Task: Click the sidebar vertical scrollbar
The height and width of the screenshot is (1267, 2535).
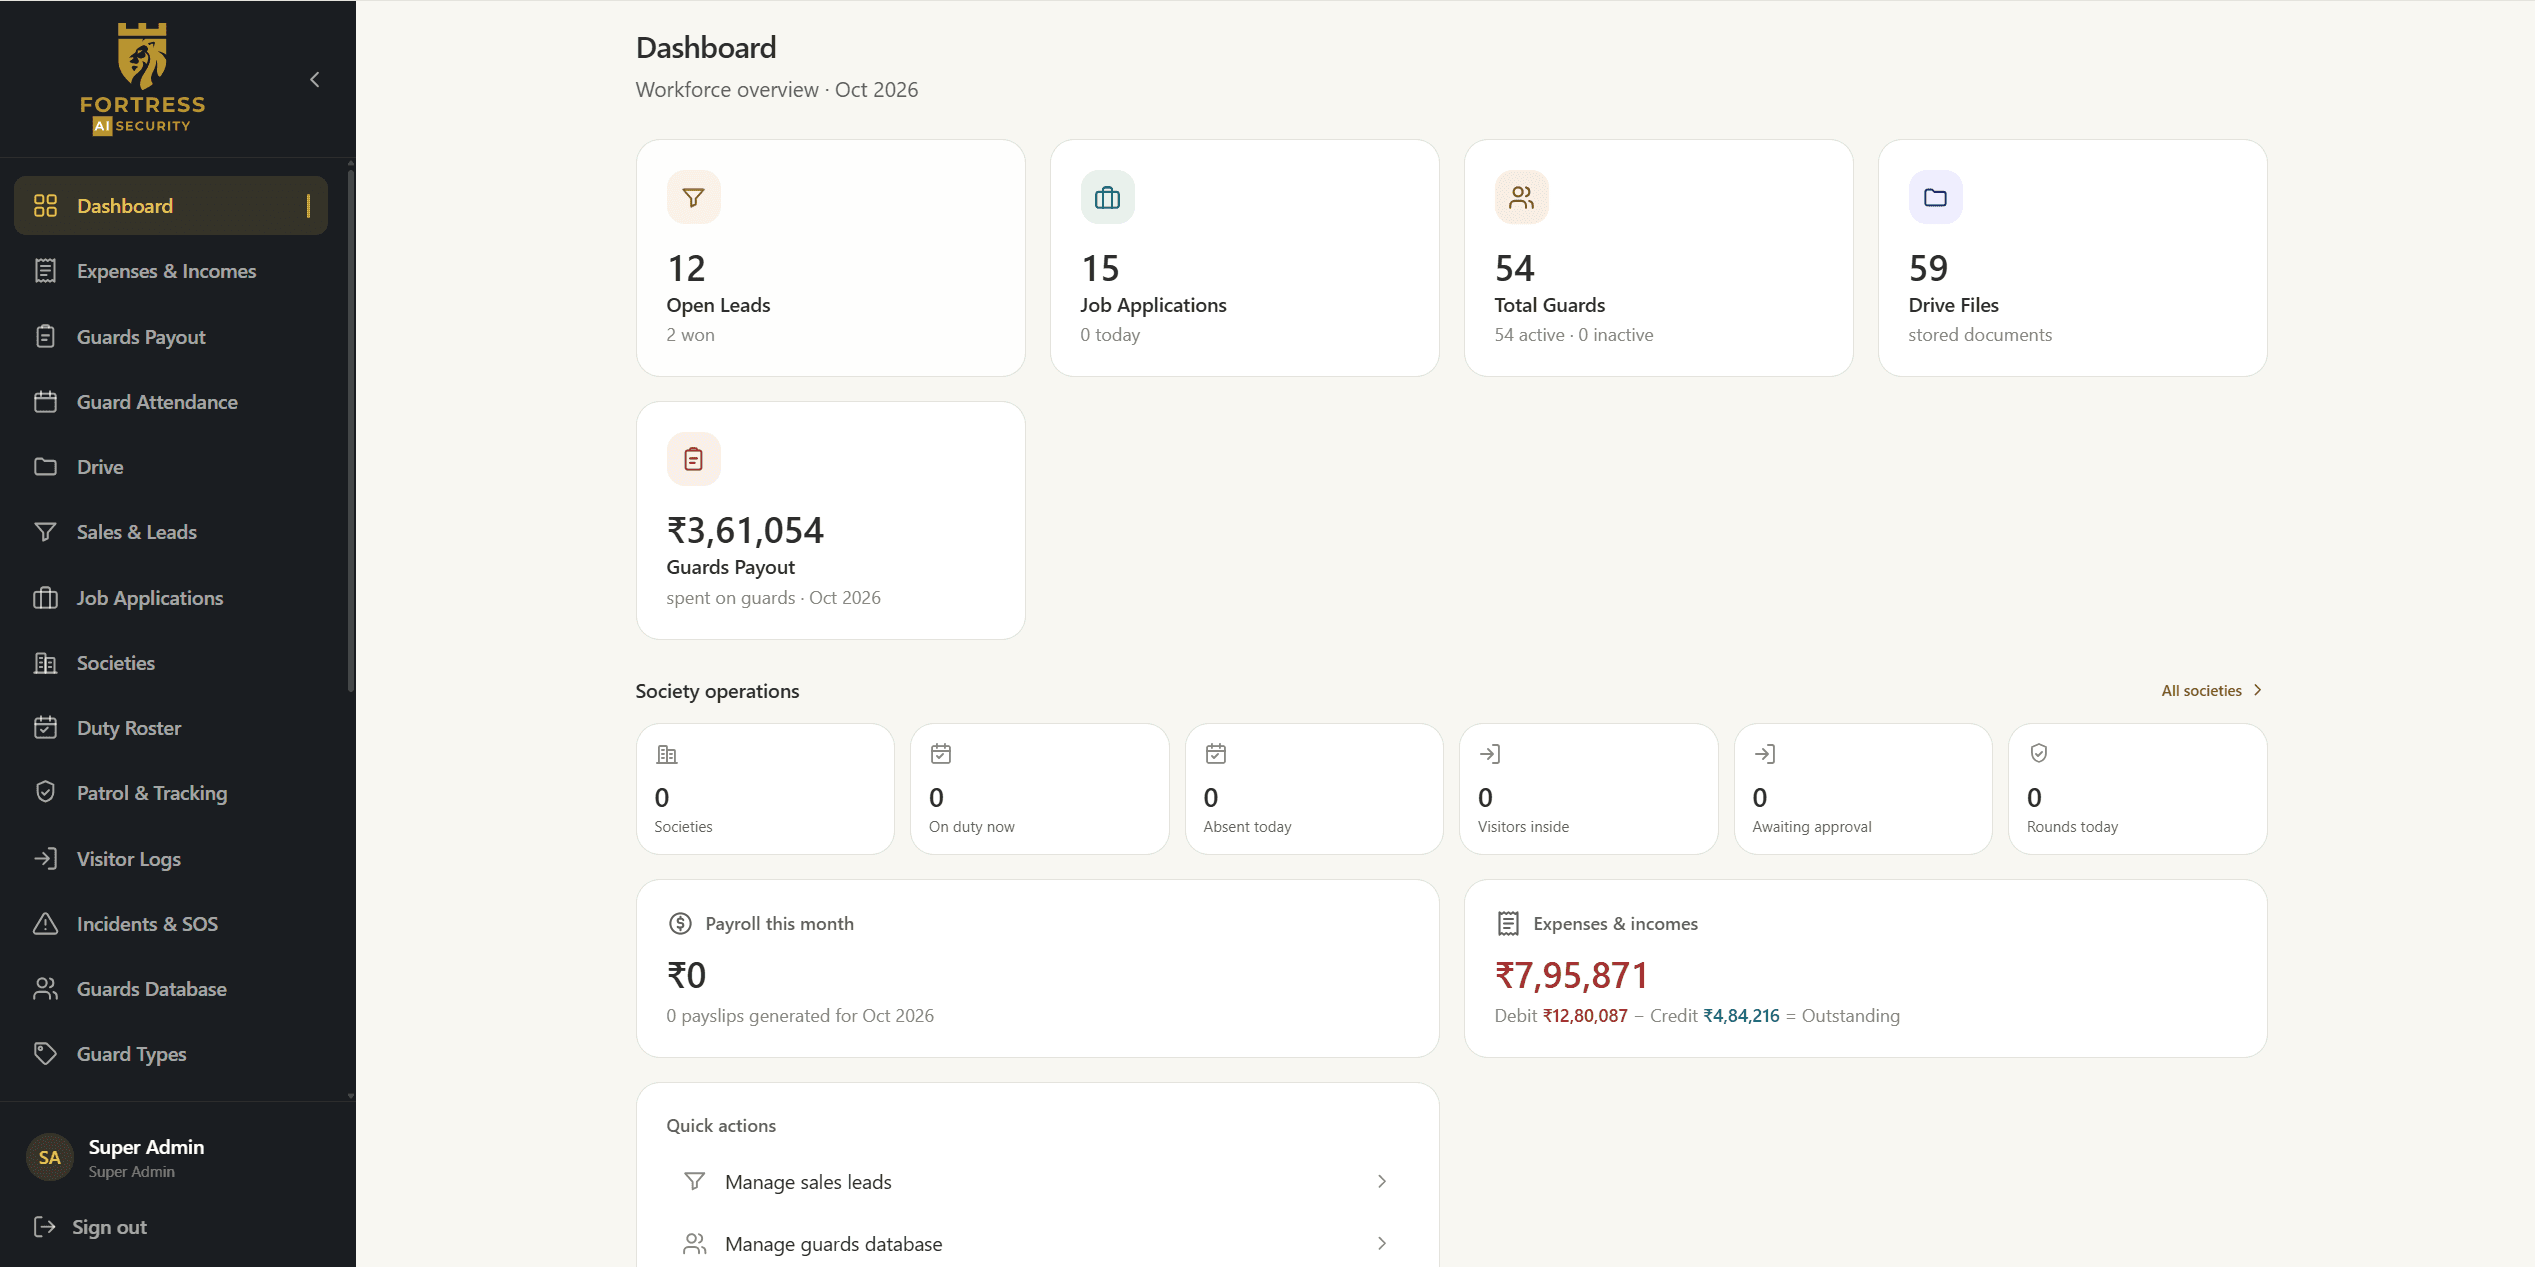Action: (350, 430)
